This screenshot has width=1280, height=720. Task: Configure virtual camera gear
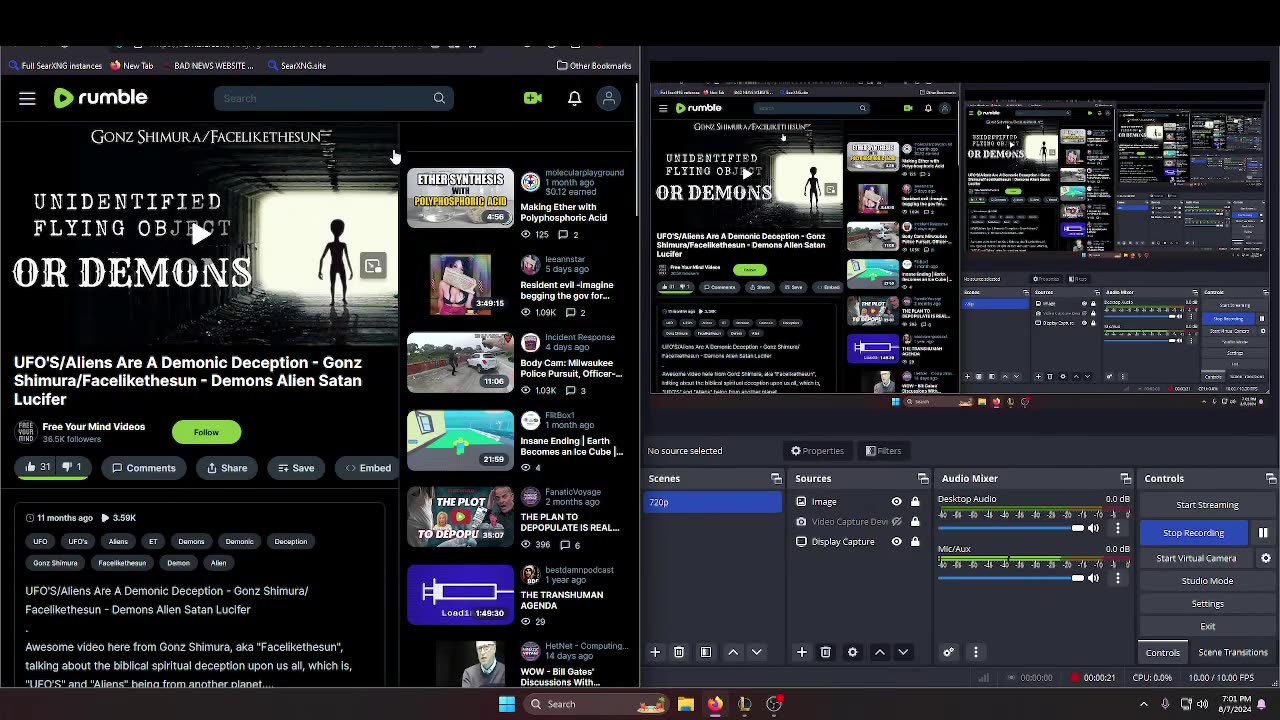[1266, 558]
